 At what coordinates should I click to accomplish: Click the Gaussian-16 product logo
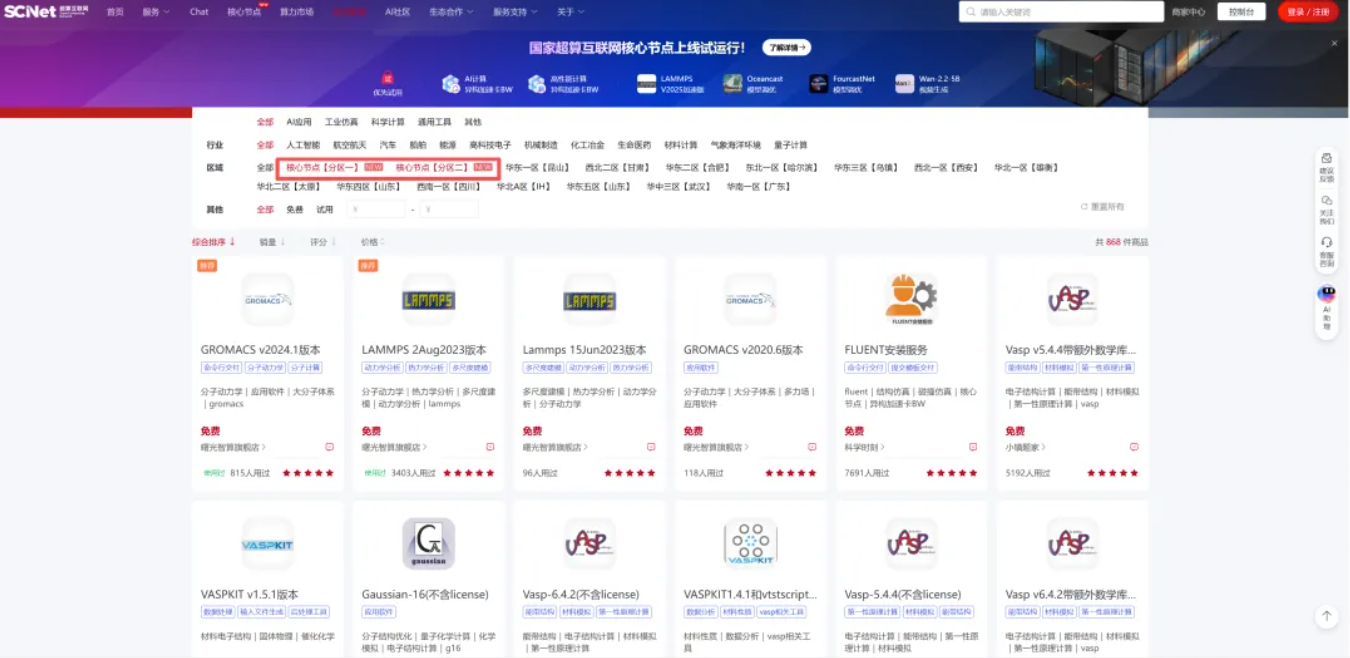point(428,543)
